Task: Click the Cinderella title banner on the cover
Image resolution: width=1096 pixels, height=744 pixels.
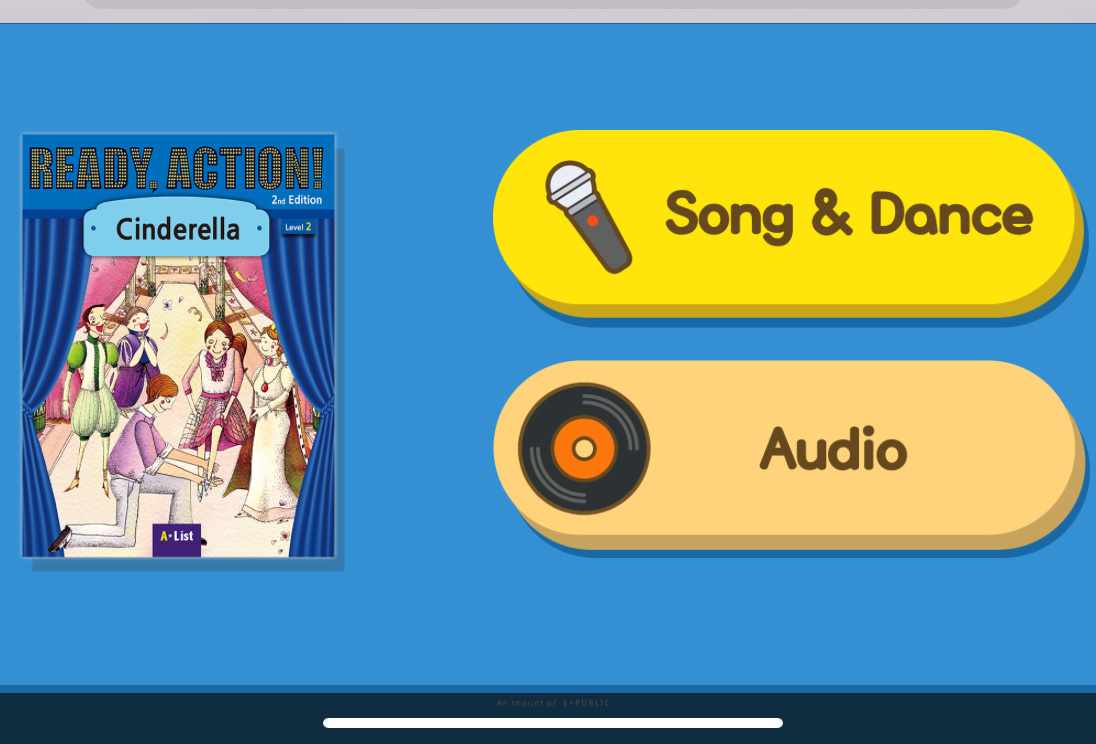Action: tap(177, 229)
